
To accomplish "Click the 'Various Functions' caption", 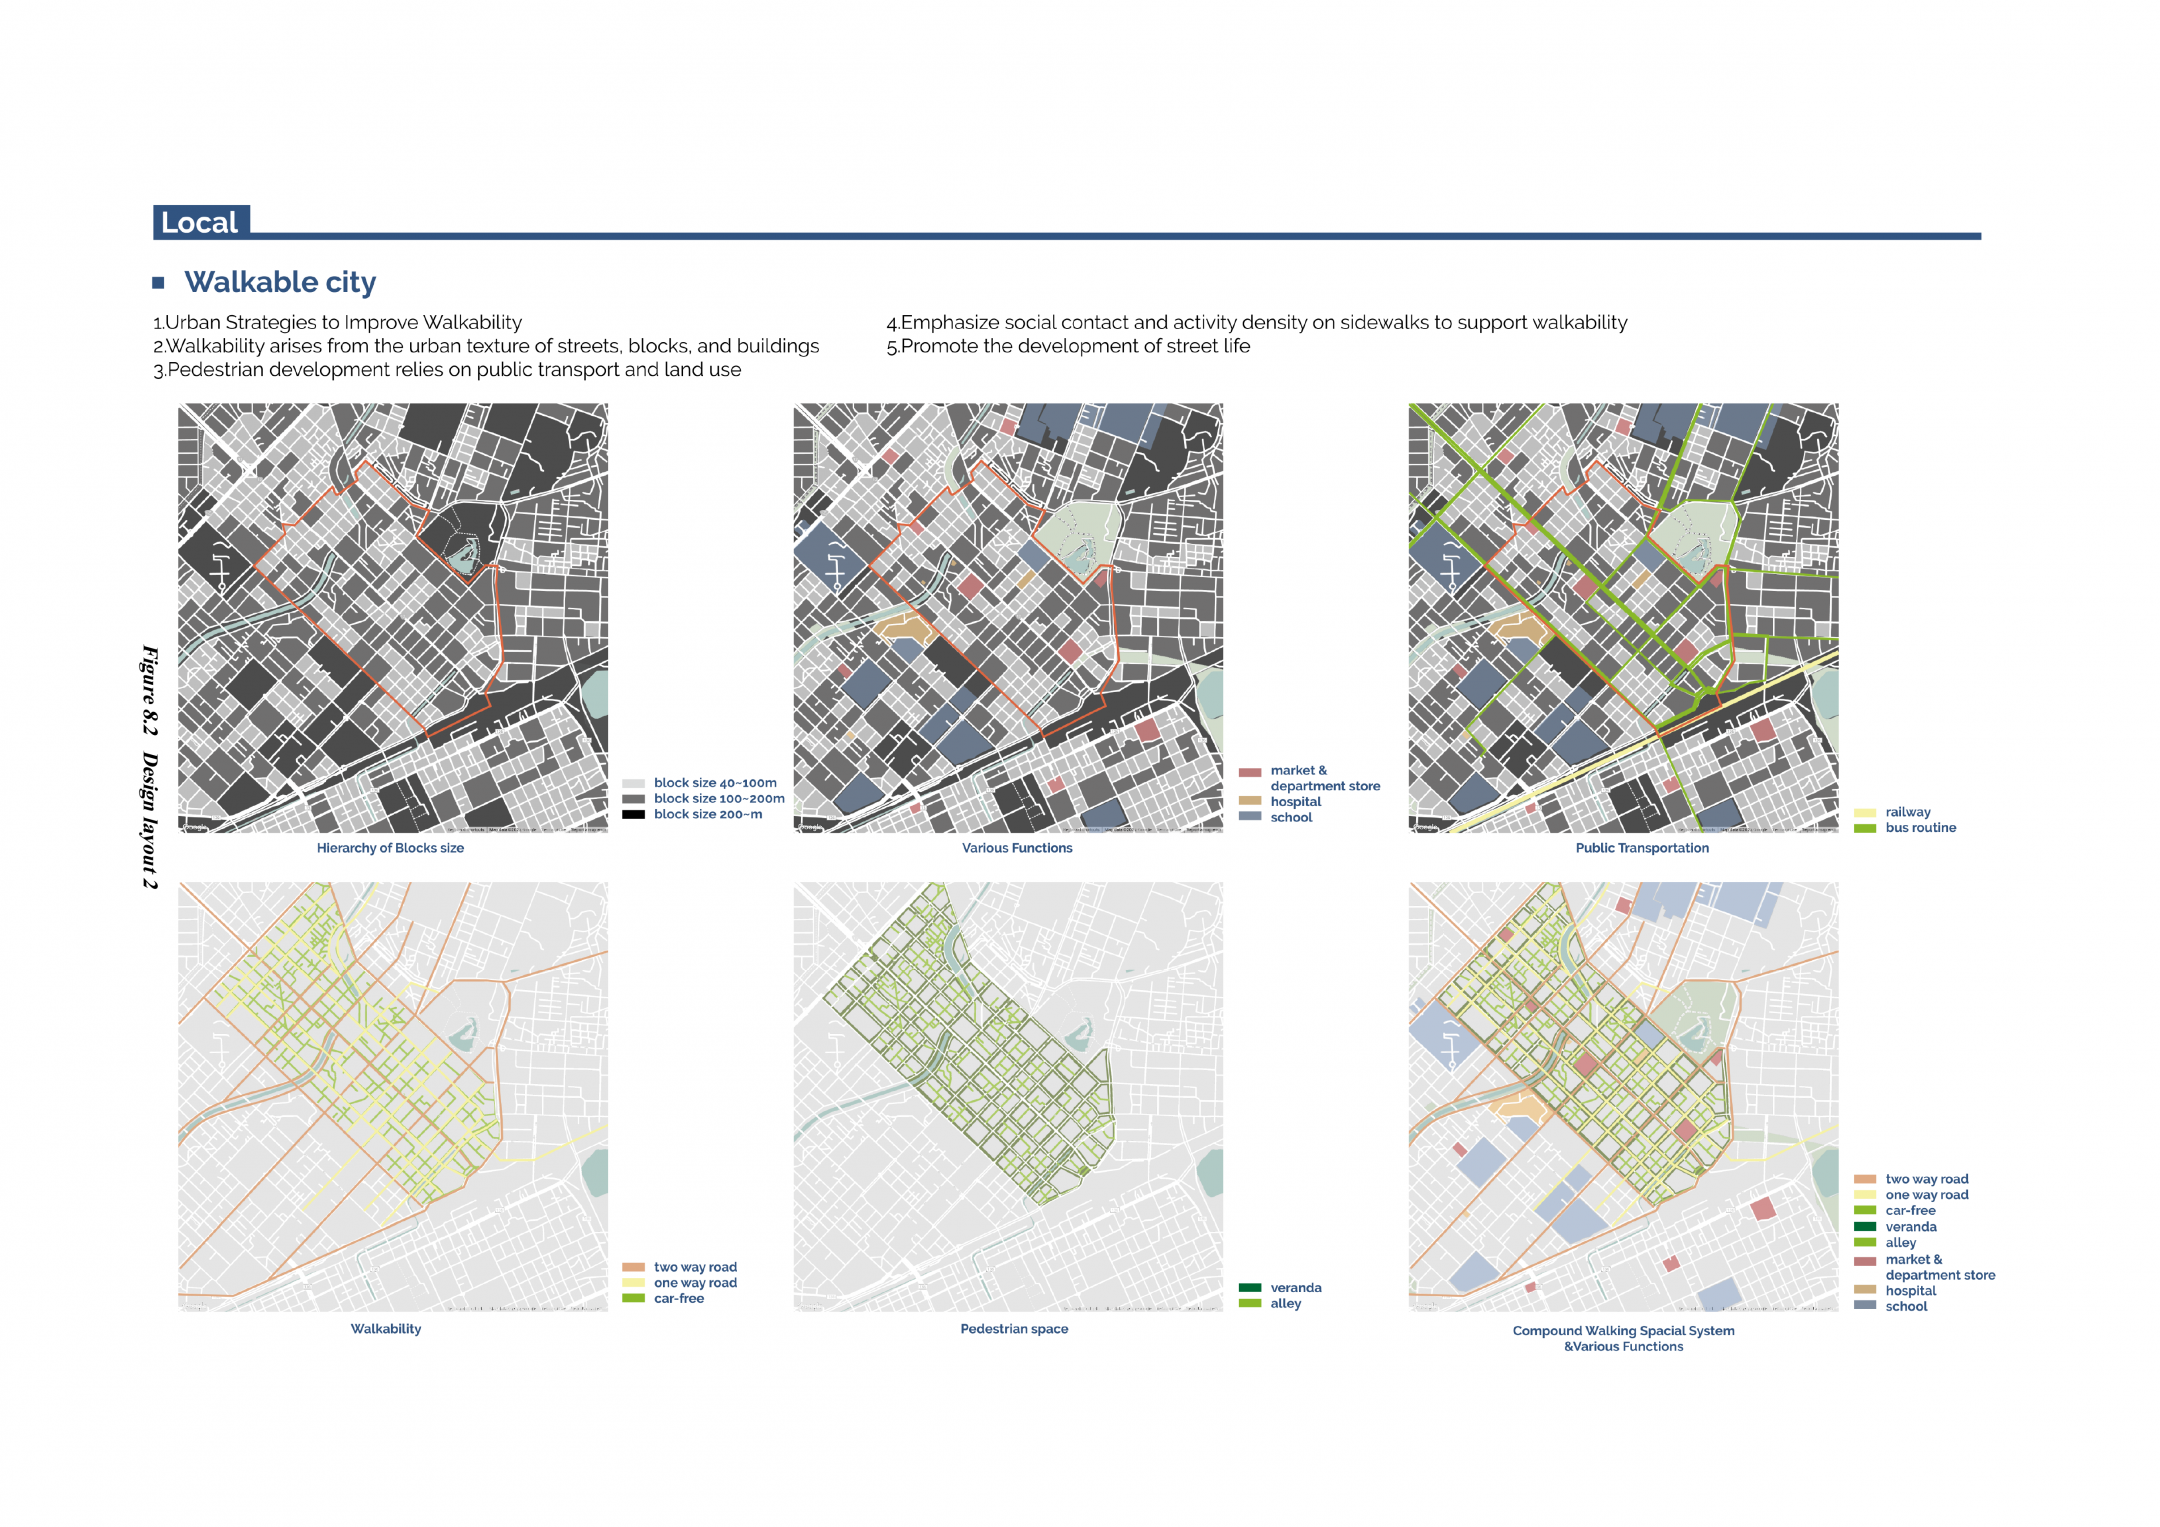I will point(1017,848).
